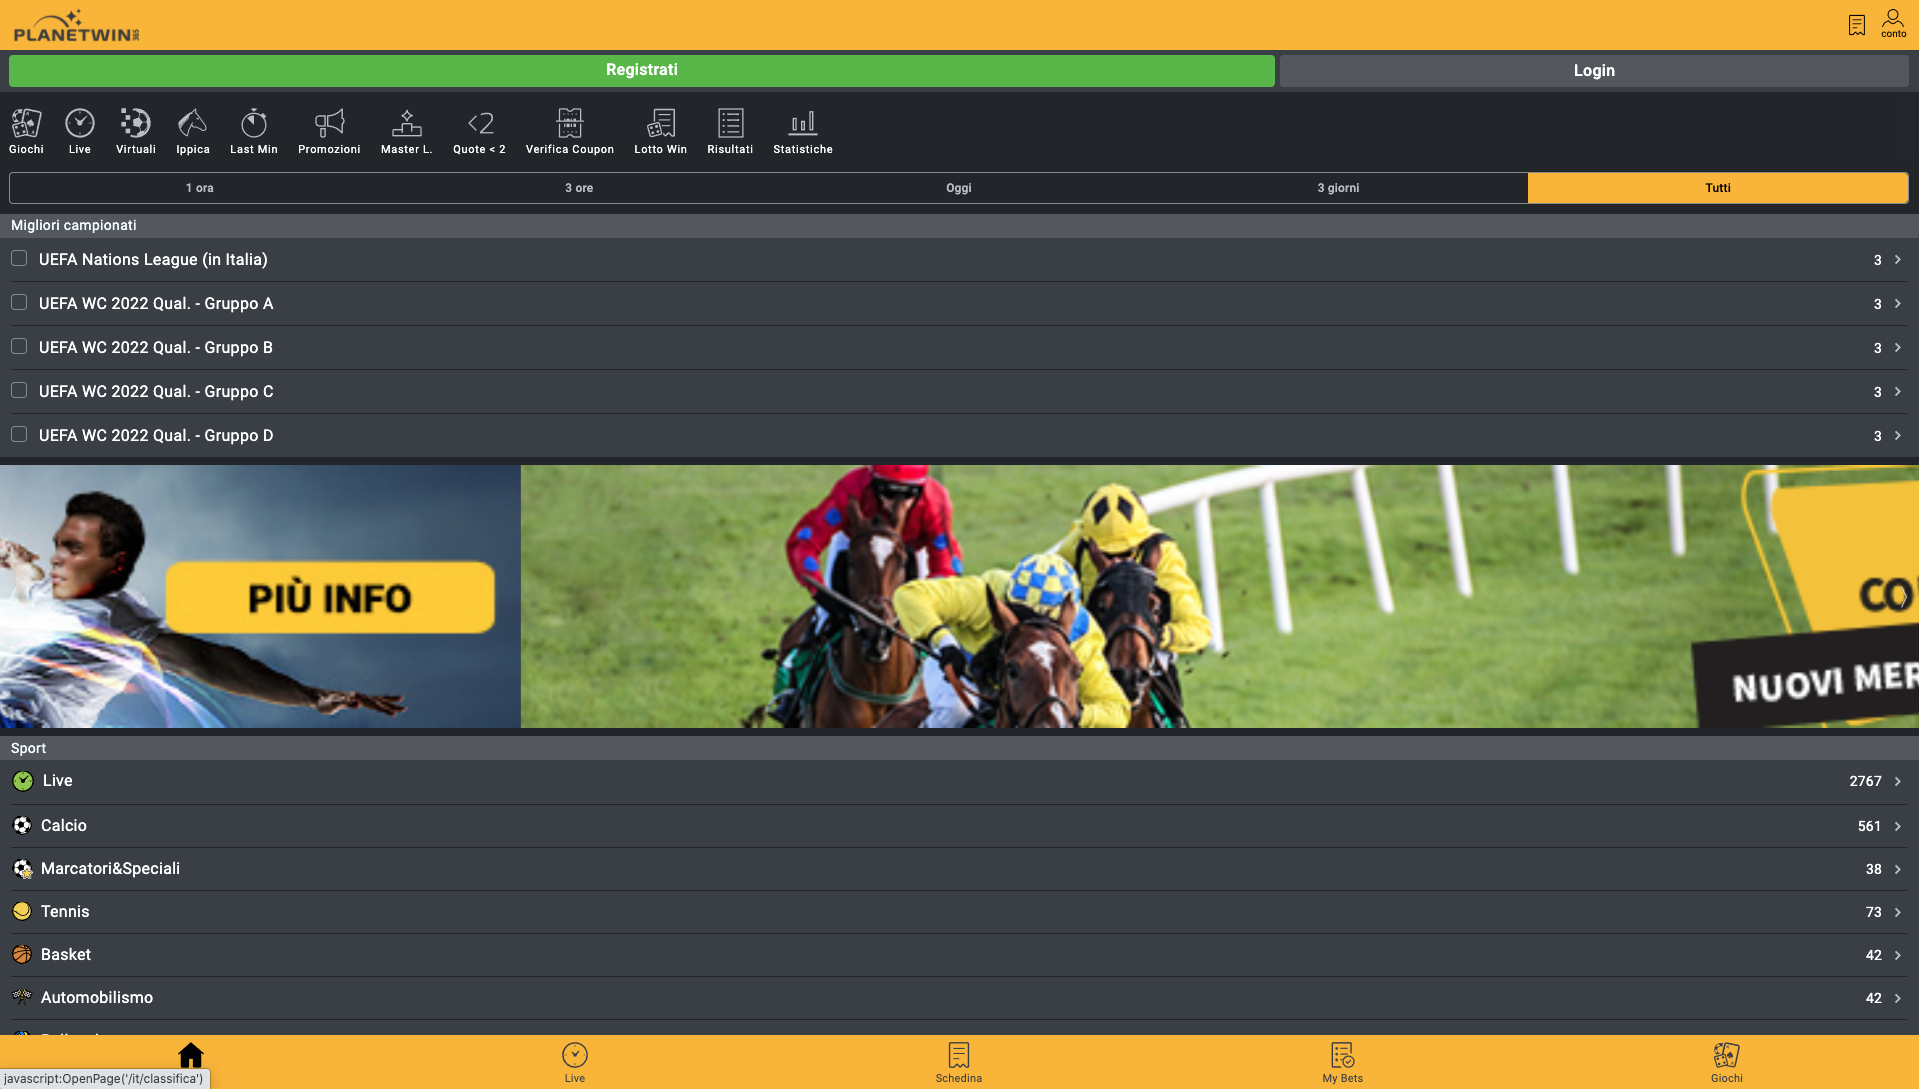Check the UEFA Nations League checkbox
This screenshot has width=1919, height=1089.
point(19,258)
